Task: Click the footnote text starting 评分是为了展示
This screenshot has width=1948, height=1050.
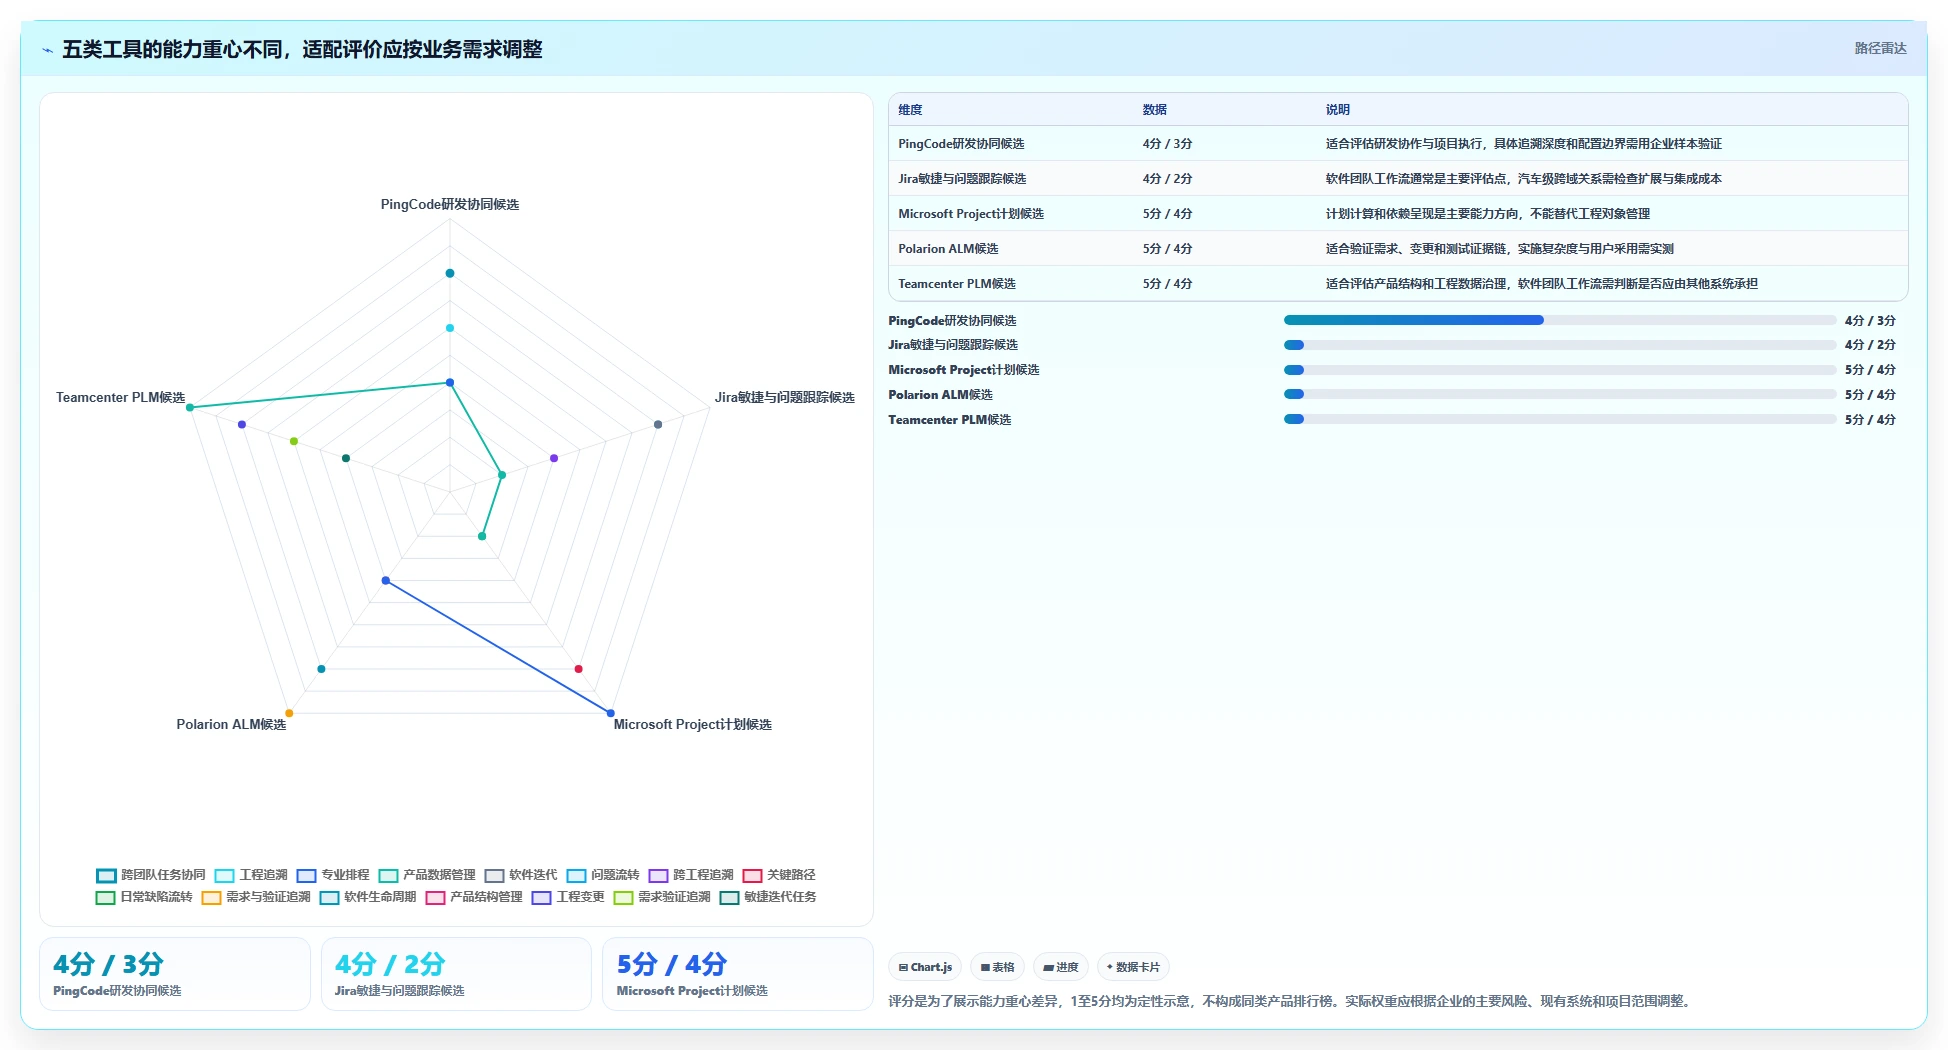Action: pos(1291,1001)
